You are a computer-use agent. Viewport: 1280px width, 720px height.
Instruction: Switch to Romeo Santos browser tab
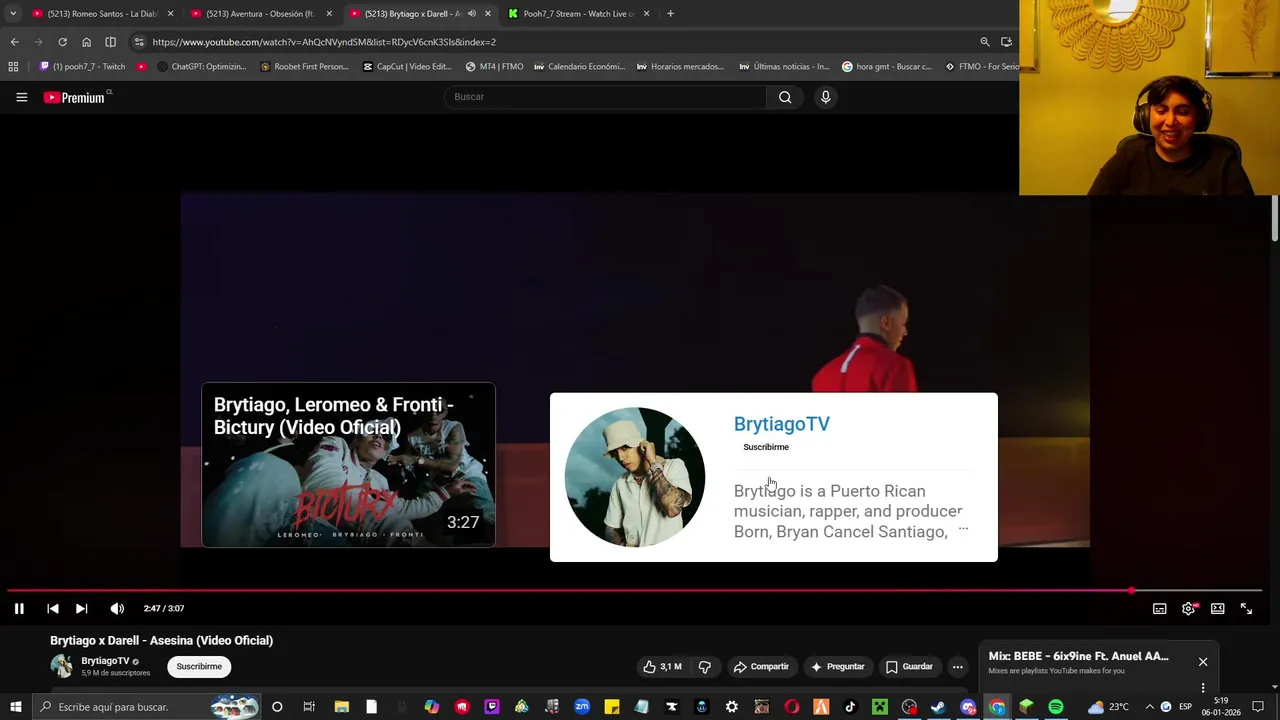[103, 14]
